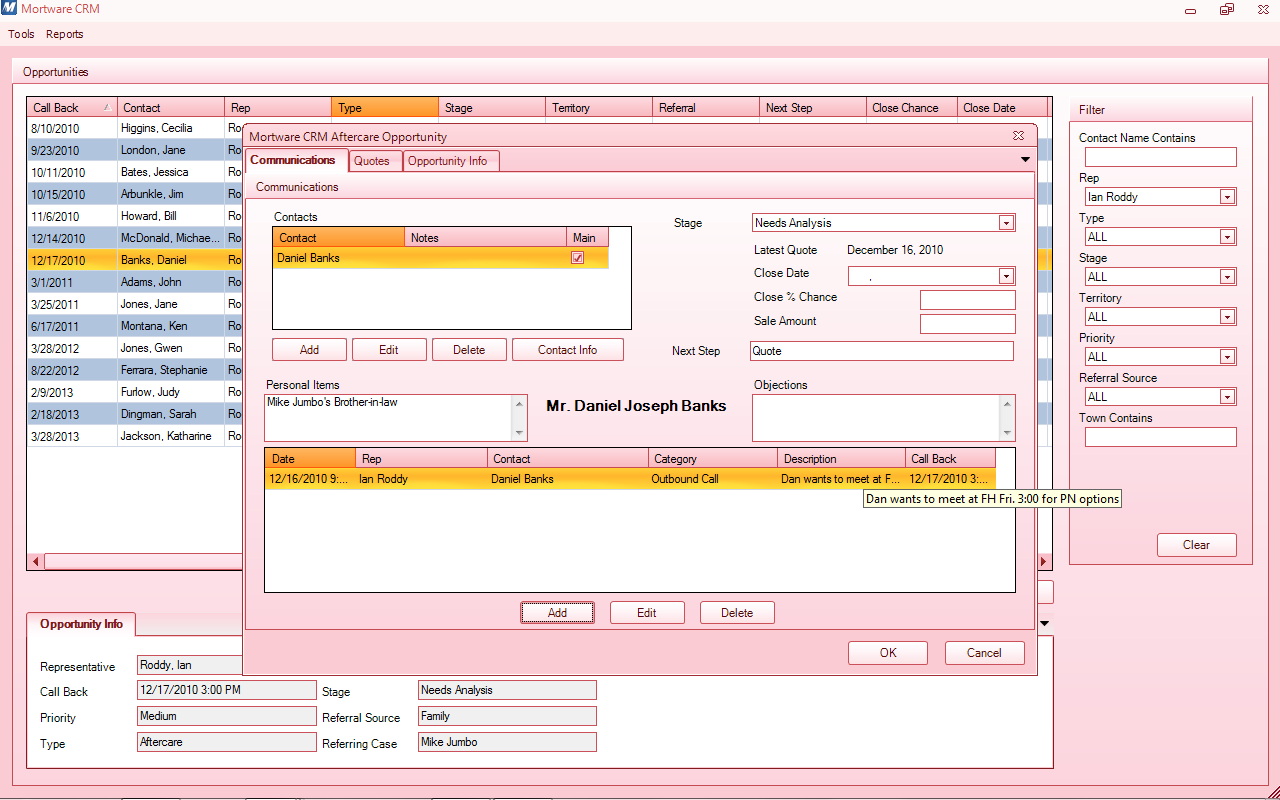Screen dimensions: 1280x800
Task: Select the 'Higgins, Cecilia' opportunity row
Action: click(135, 128)
